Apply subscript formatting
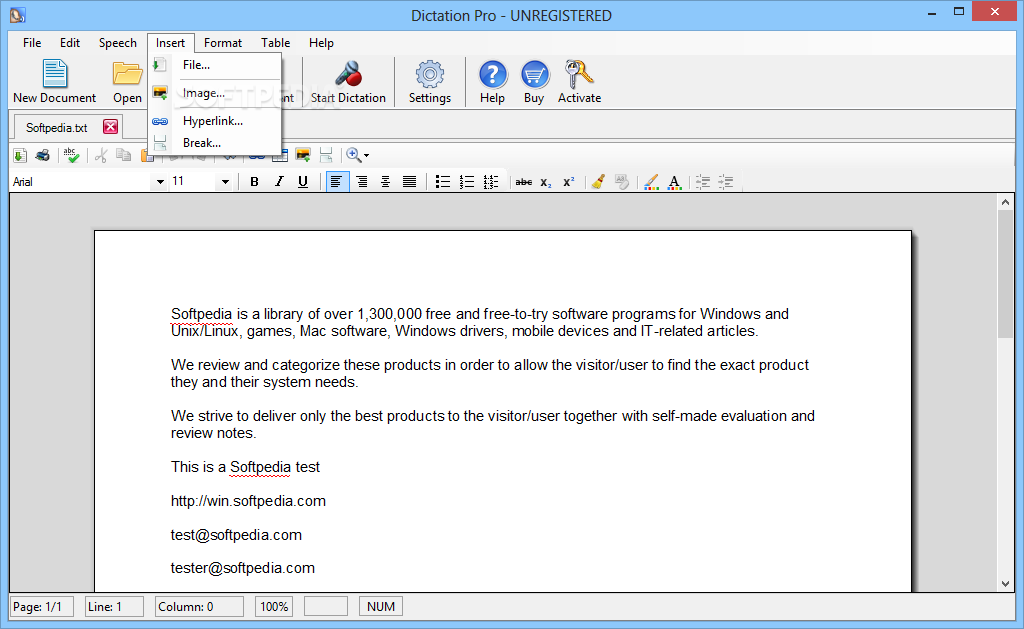Screen dimensions: 1024x629 click(x=546, y=182)
